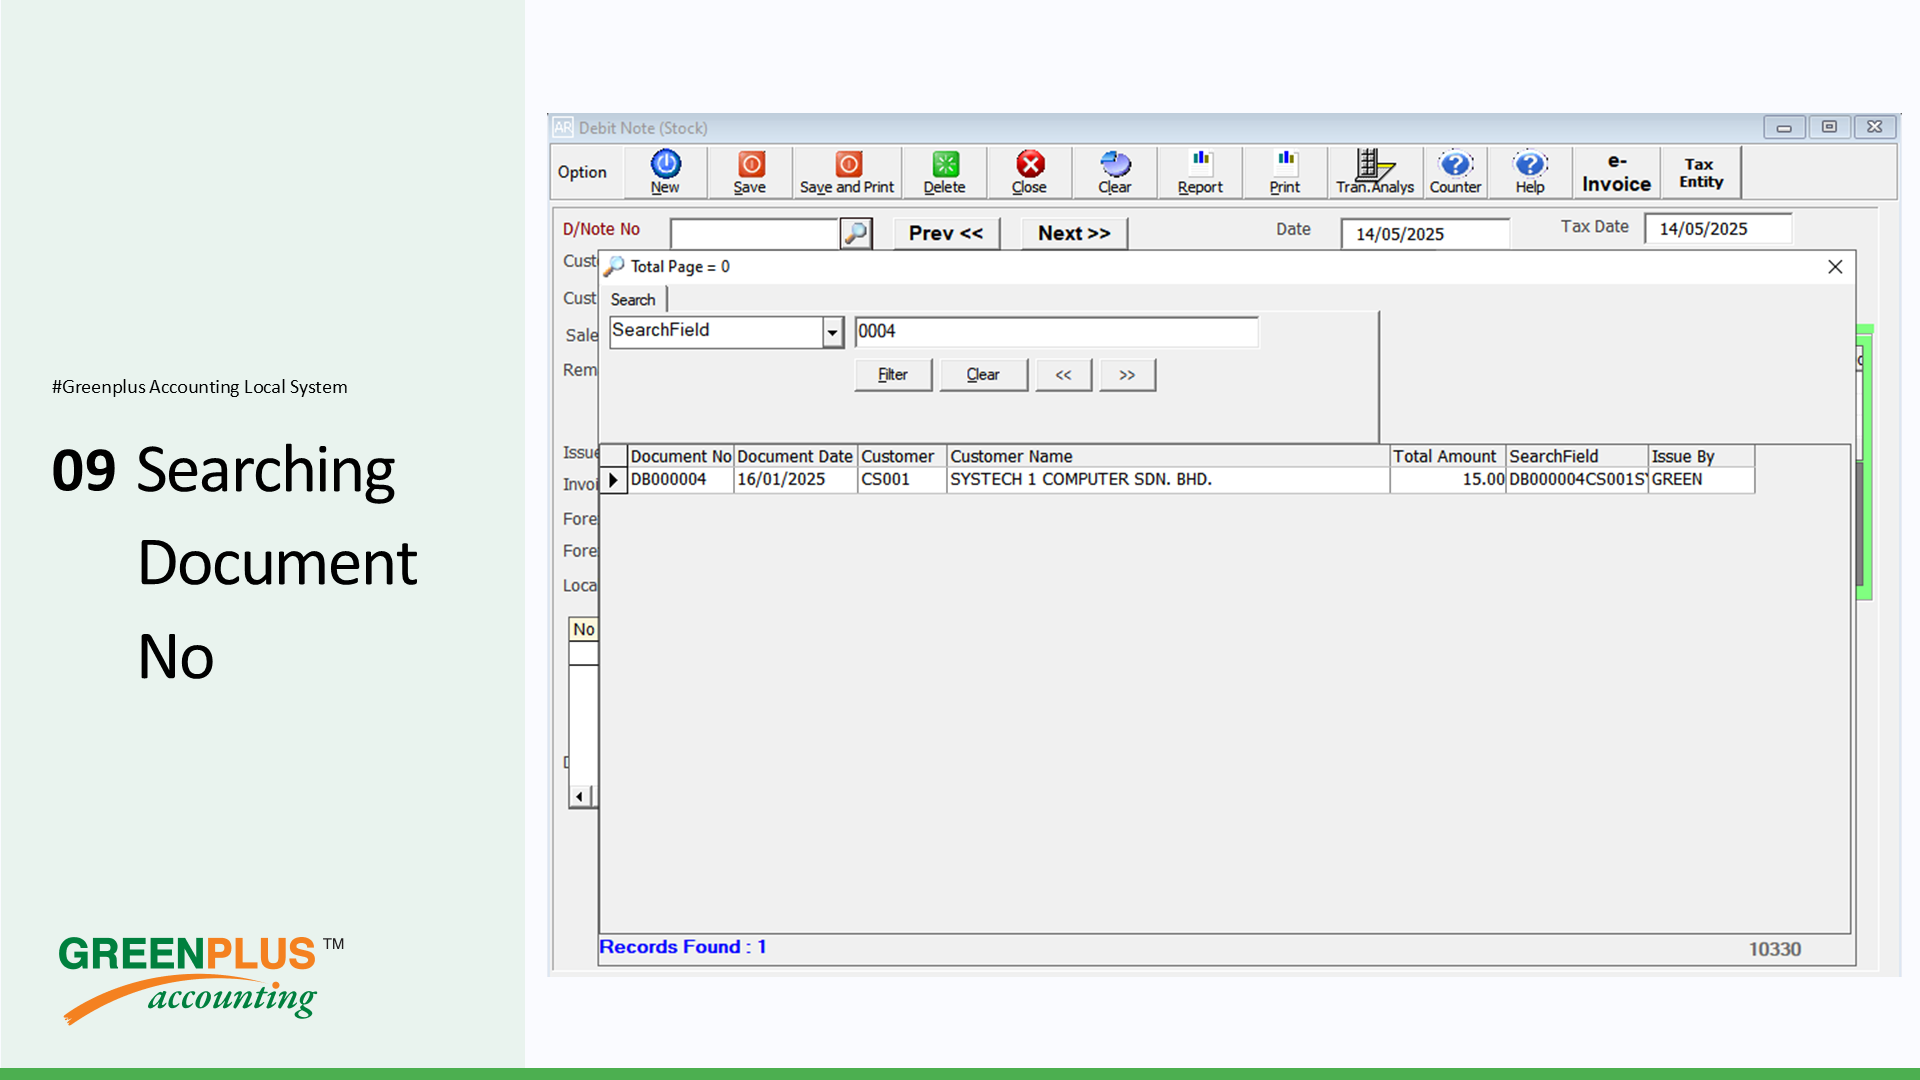Click the Tax Entity toolbar button
The image size is (1920, 1080).
pyautogui.click(x=1701, y=172)
